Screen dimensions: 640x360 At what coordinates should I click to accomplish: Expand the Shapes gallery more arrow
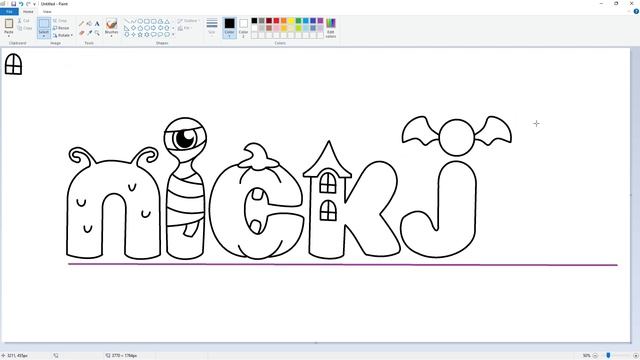click(173, 35)
